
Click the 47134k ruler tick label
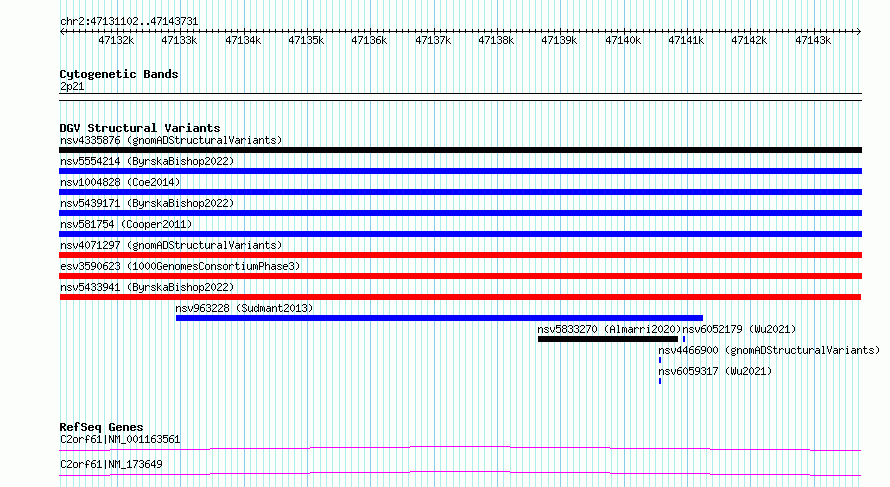[x=243, y=40]
